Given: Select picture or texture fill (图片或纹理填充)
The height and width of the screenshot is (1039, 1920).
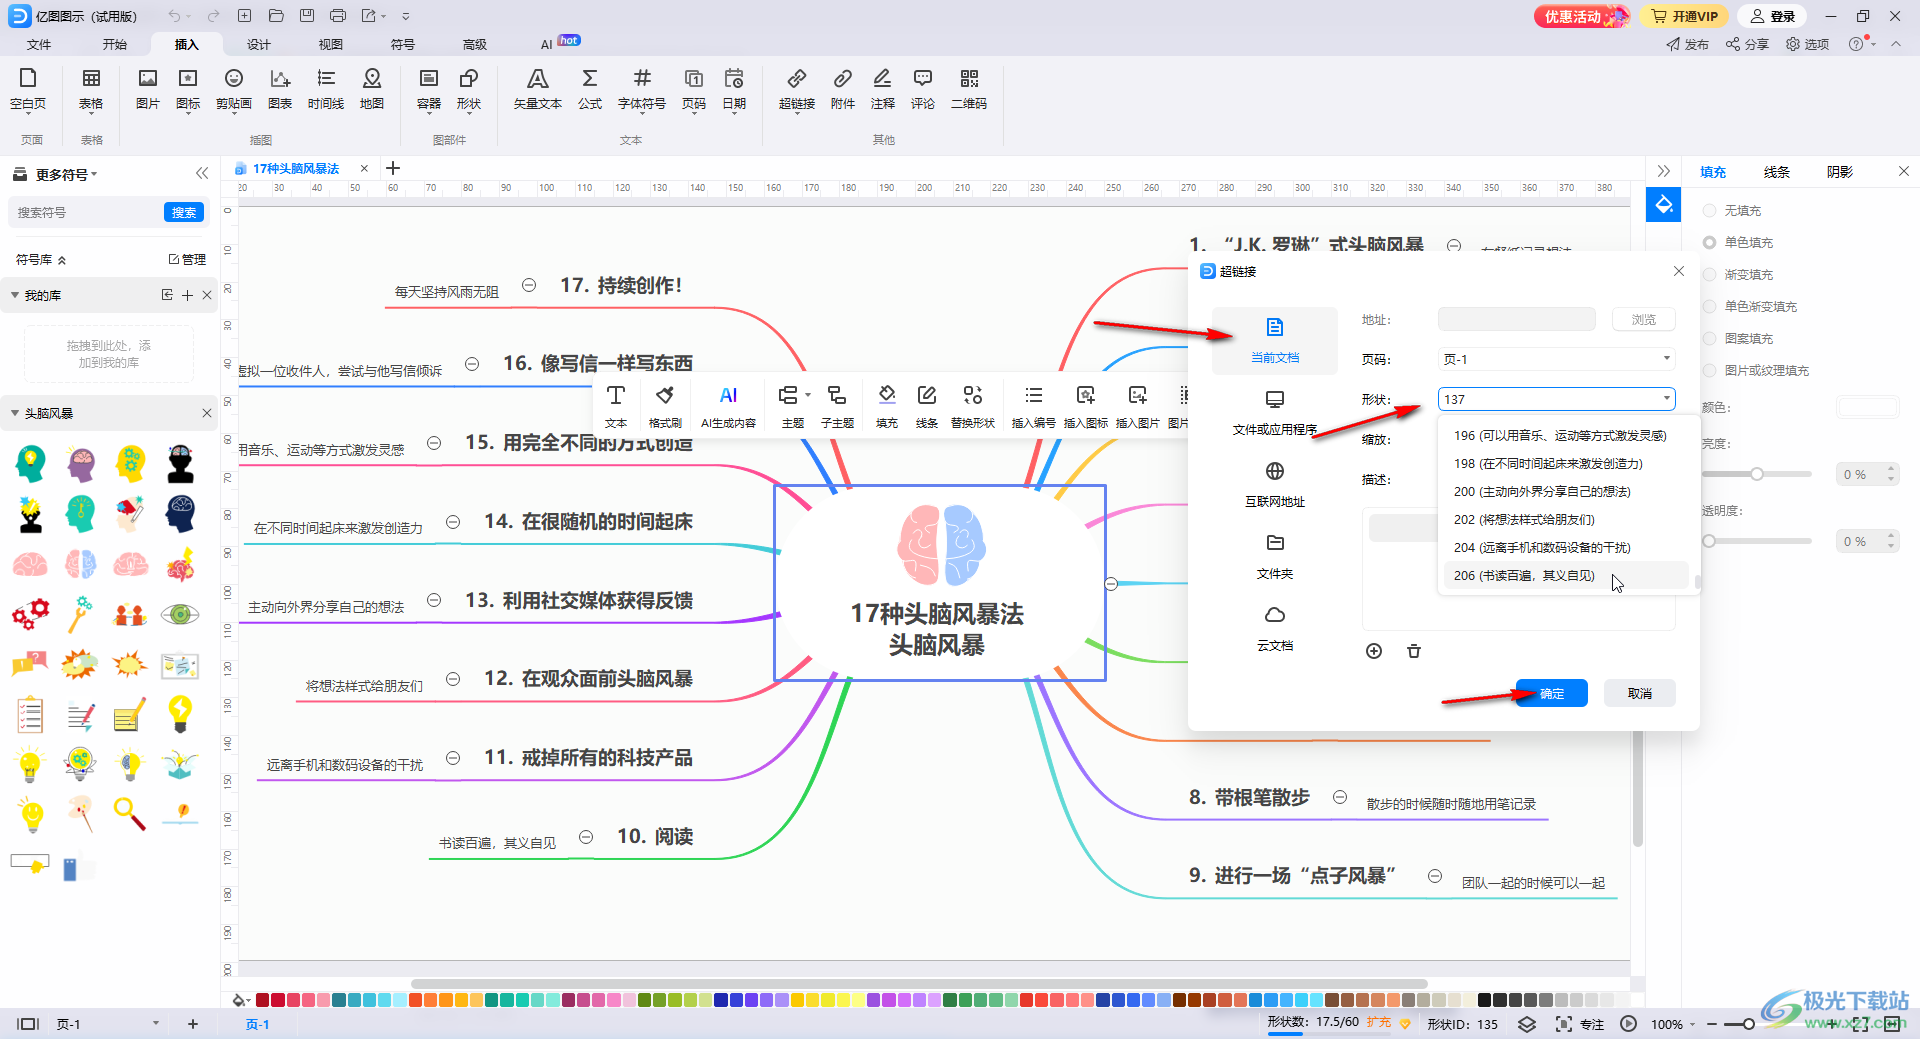Looking at the screenshot, I should pos(1756,371).
